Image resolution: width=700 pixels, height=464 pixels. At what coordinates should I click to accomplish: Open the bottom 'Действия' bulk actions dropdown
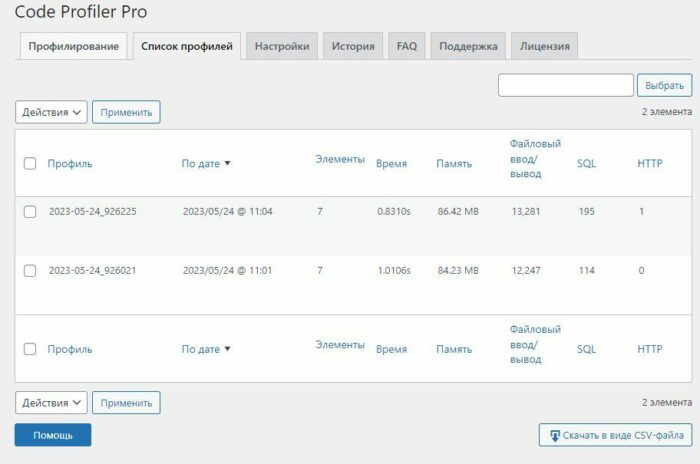(51, 403)
